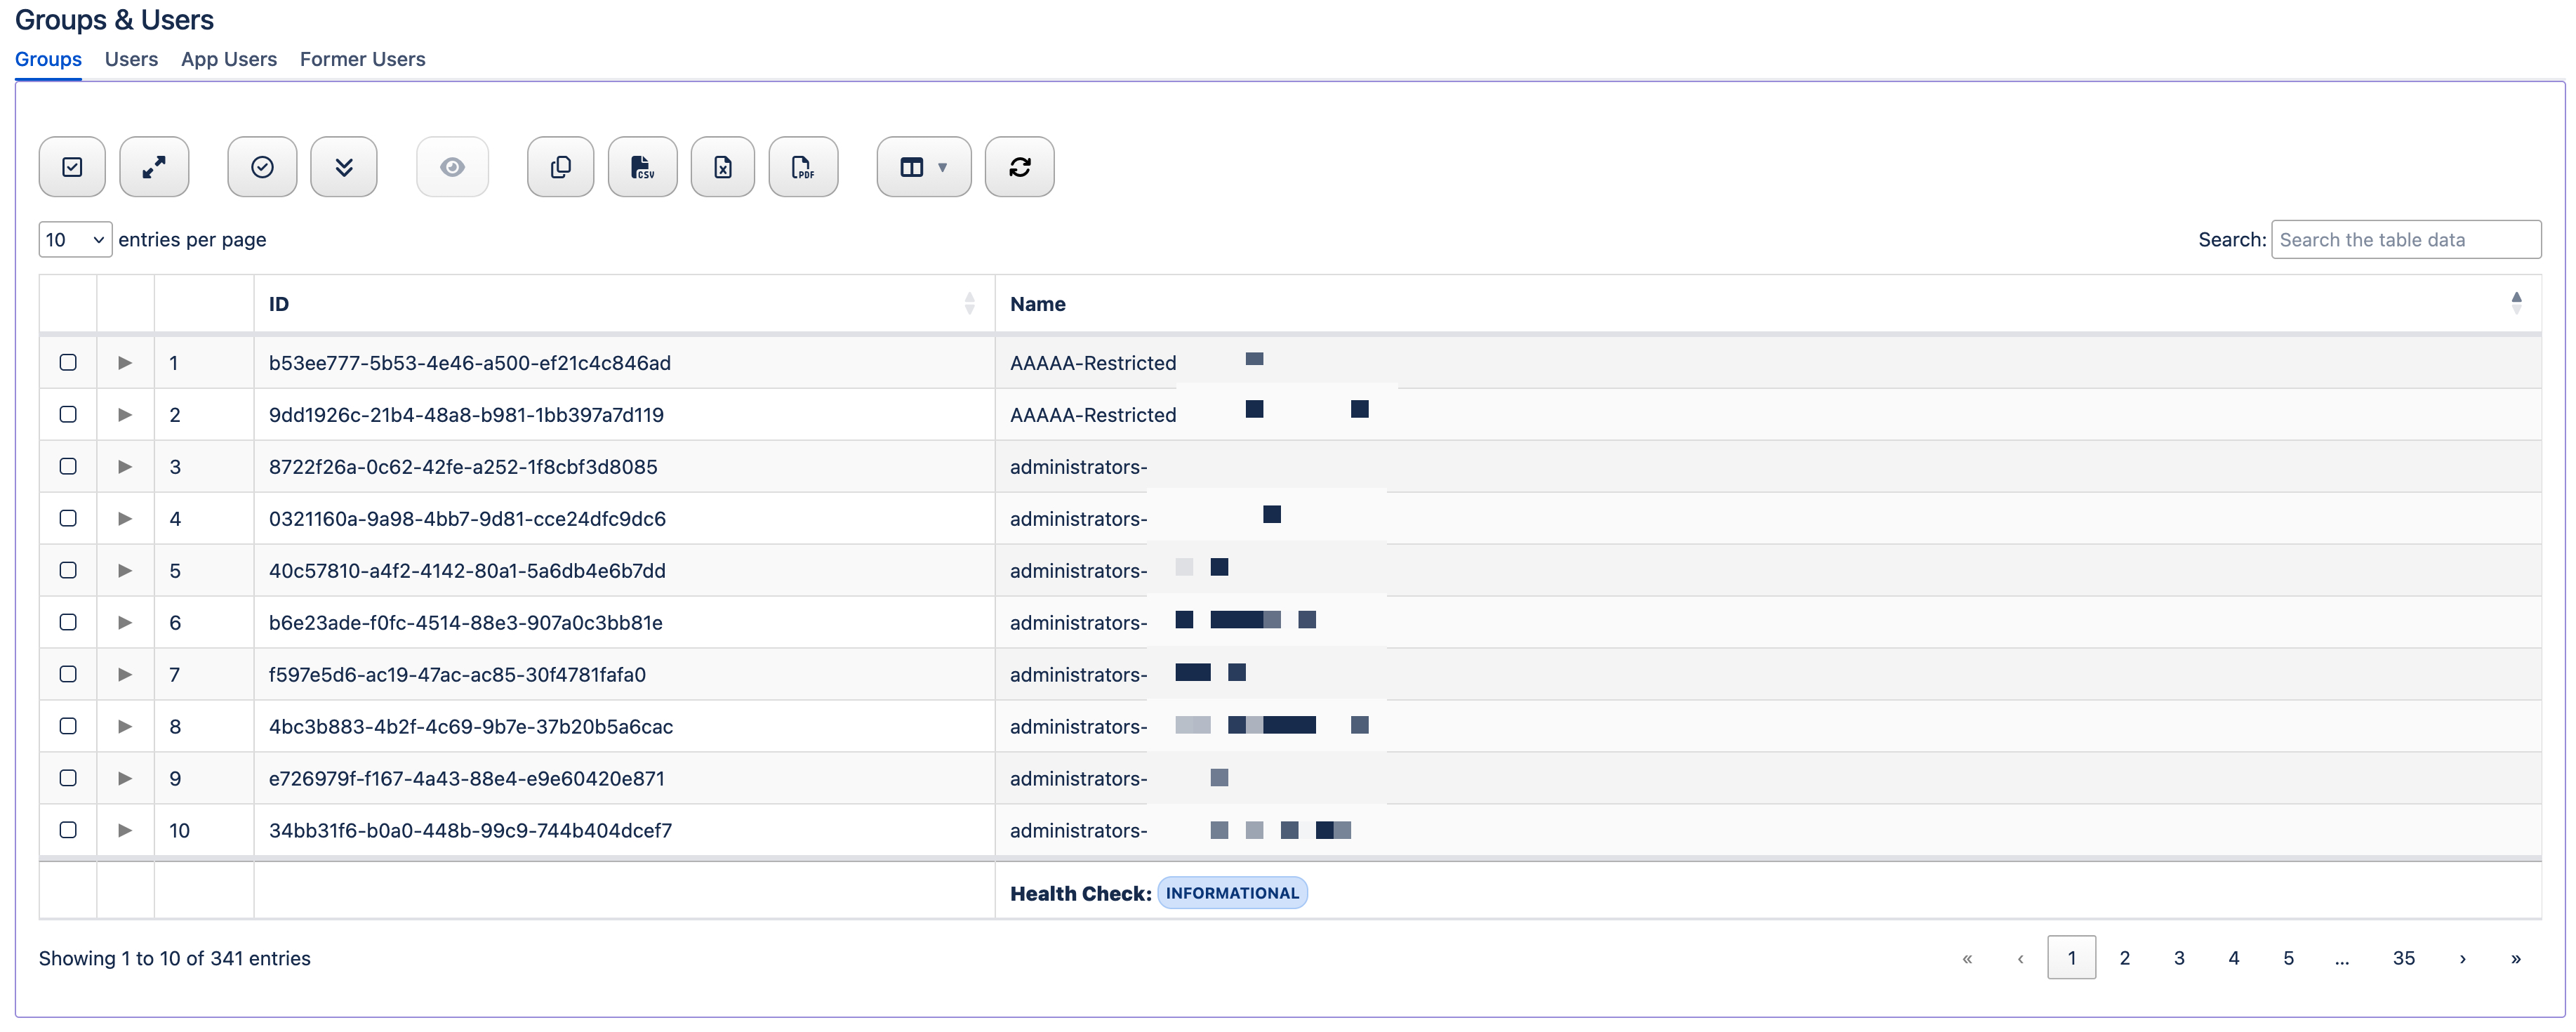2576x1032 pixels.
Task: Expand details for row 5
Action: (x=125, y=570)
